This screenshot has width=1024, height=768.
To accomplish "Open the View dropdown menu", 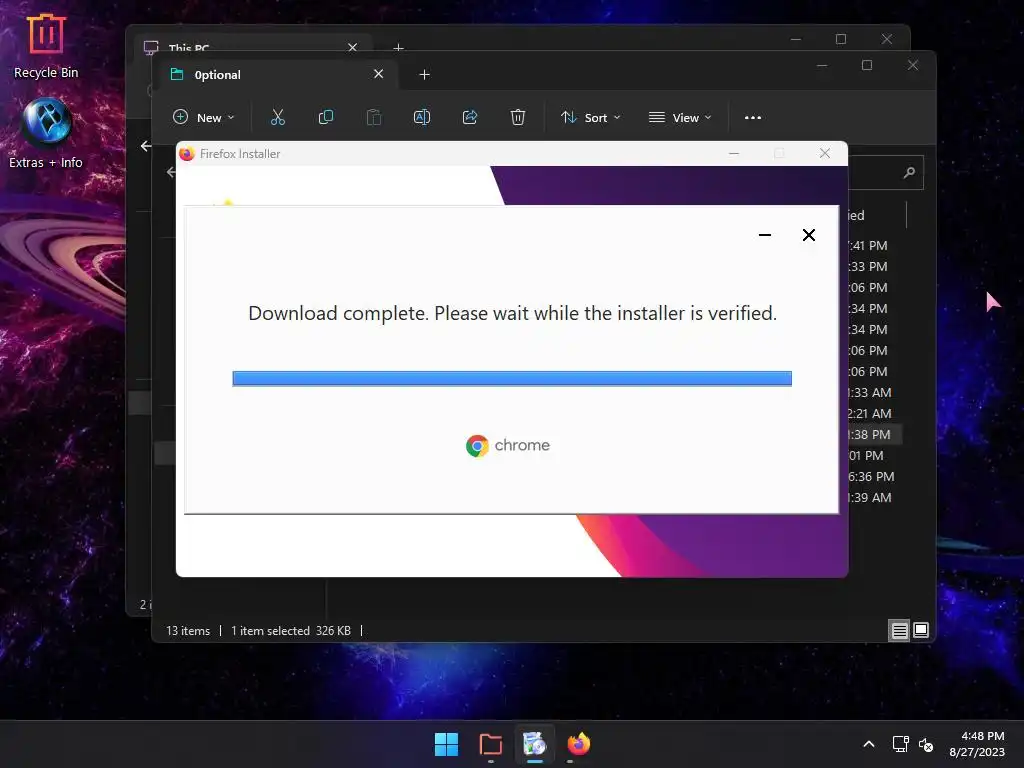I will pyautogui.click(x=680, y=118).
